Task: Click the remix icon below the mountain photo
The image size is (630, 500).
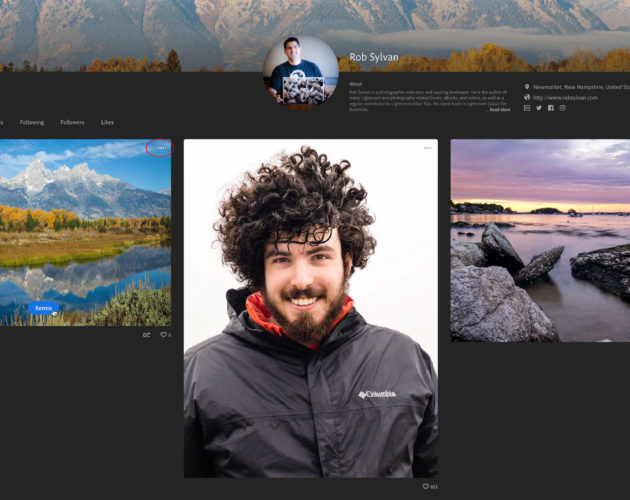Action: point(147,335)
